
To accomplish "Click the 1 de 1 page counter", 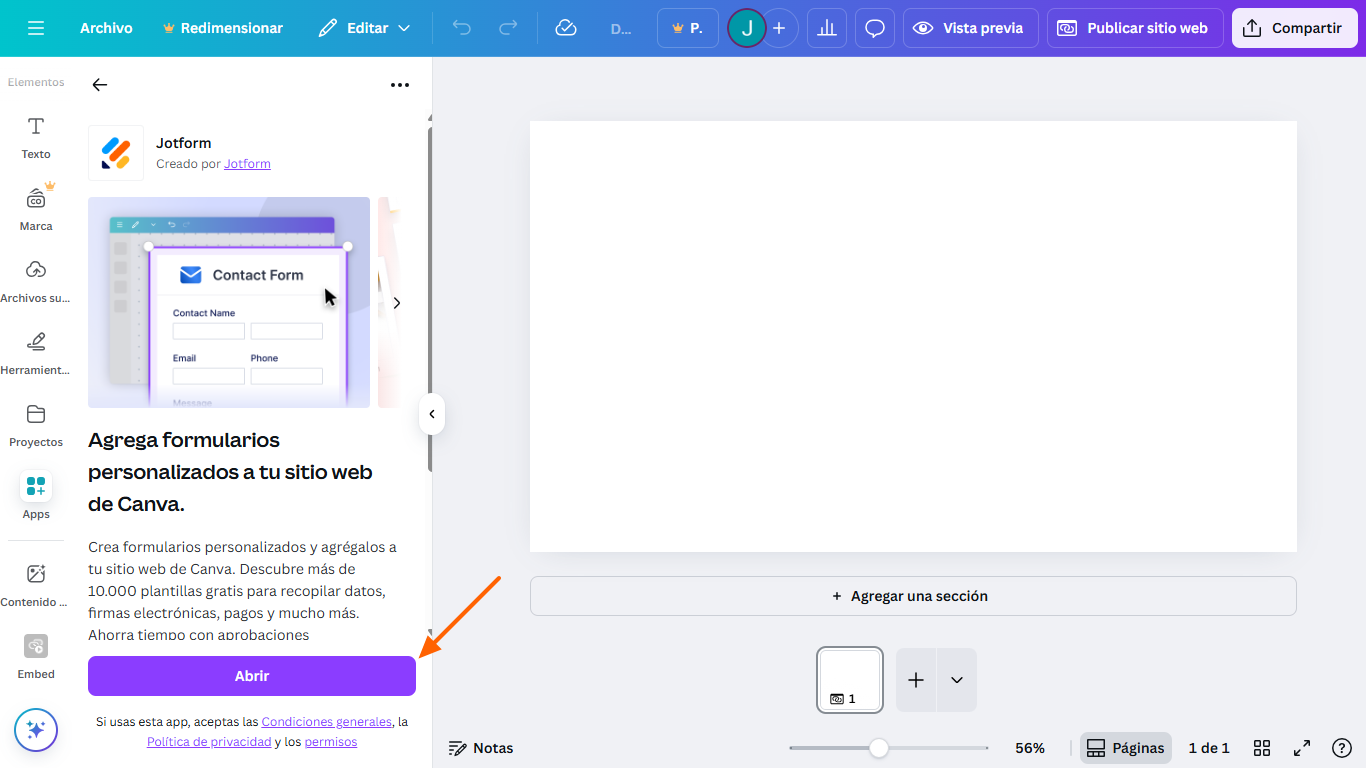I will coord(1209,748).
